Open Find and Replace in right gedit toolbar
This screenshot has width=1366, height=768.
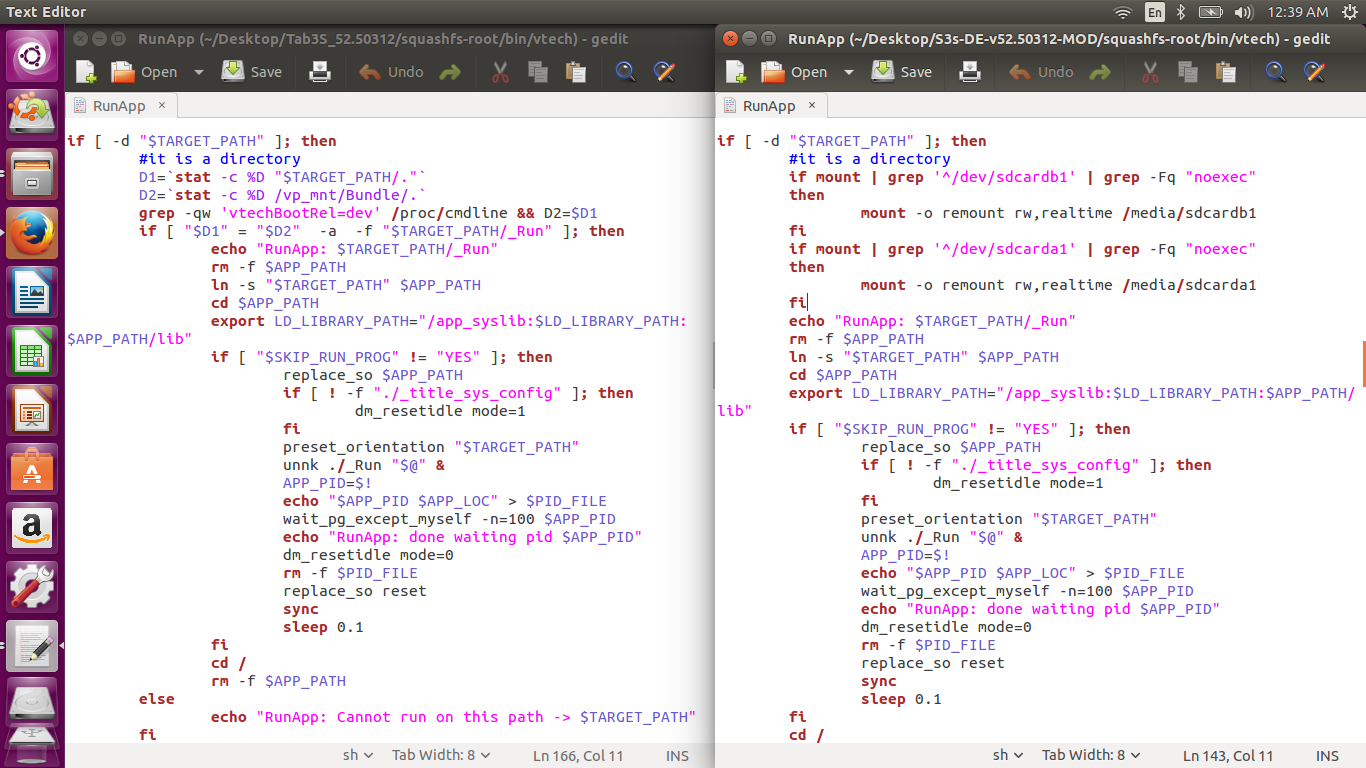[1313, 72]
